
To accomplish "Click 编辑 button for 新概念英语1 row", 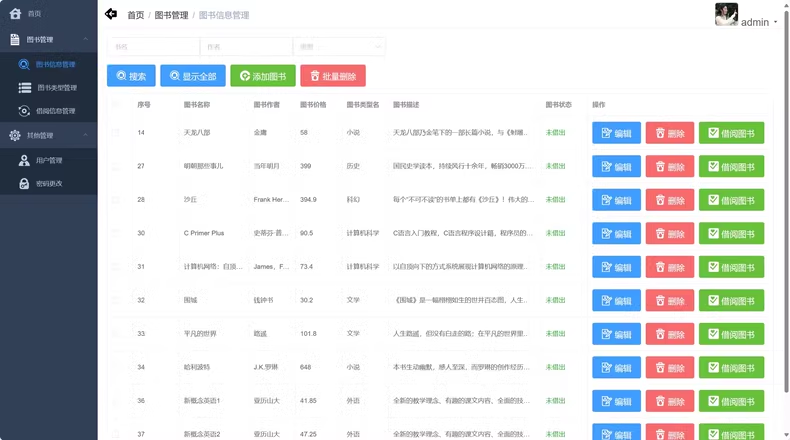I will pos(616,401).
